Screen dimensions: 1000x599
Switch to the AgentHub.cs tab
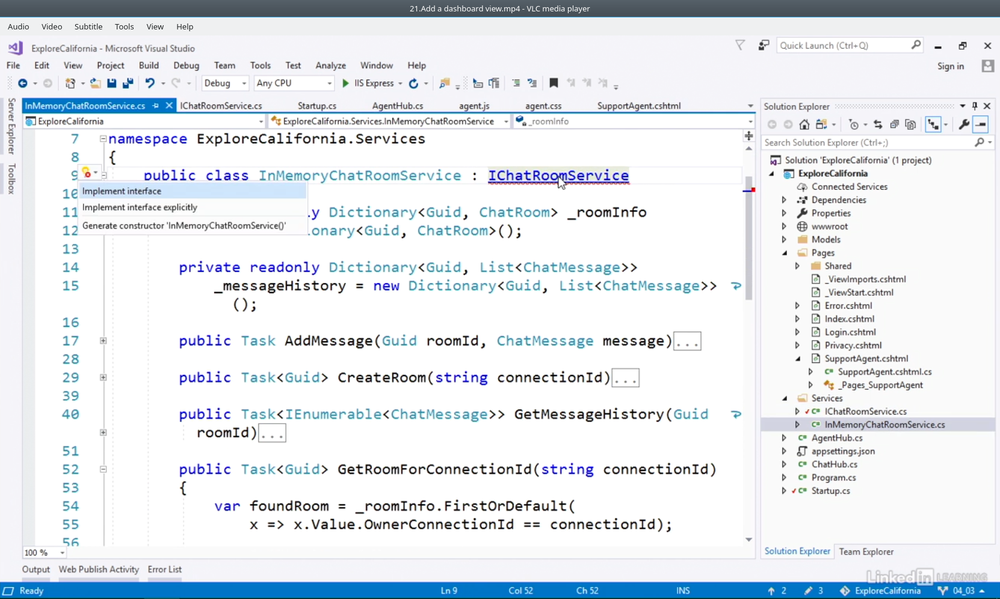(397, 106)
